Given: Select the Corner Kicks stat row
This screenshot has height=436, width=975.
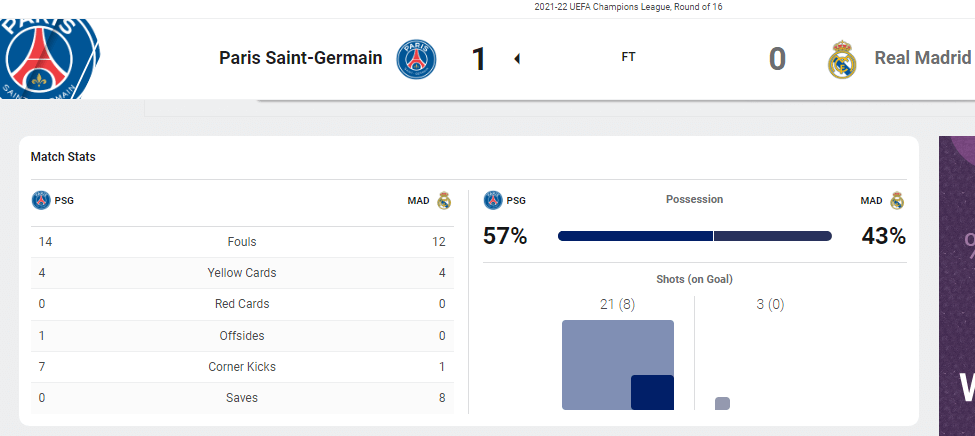Looking at the screenshot, I should point(243,367).
